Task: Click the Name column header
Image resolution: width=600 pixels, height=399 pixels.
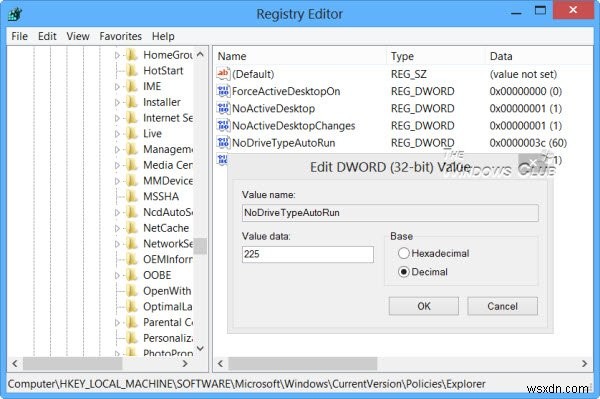Action: [x=300, y=56]
